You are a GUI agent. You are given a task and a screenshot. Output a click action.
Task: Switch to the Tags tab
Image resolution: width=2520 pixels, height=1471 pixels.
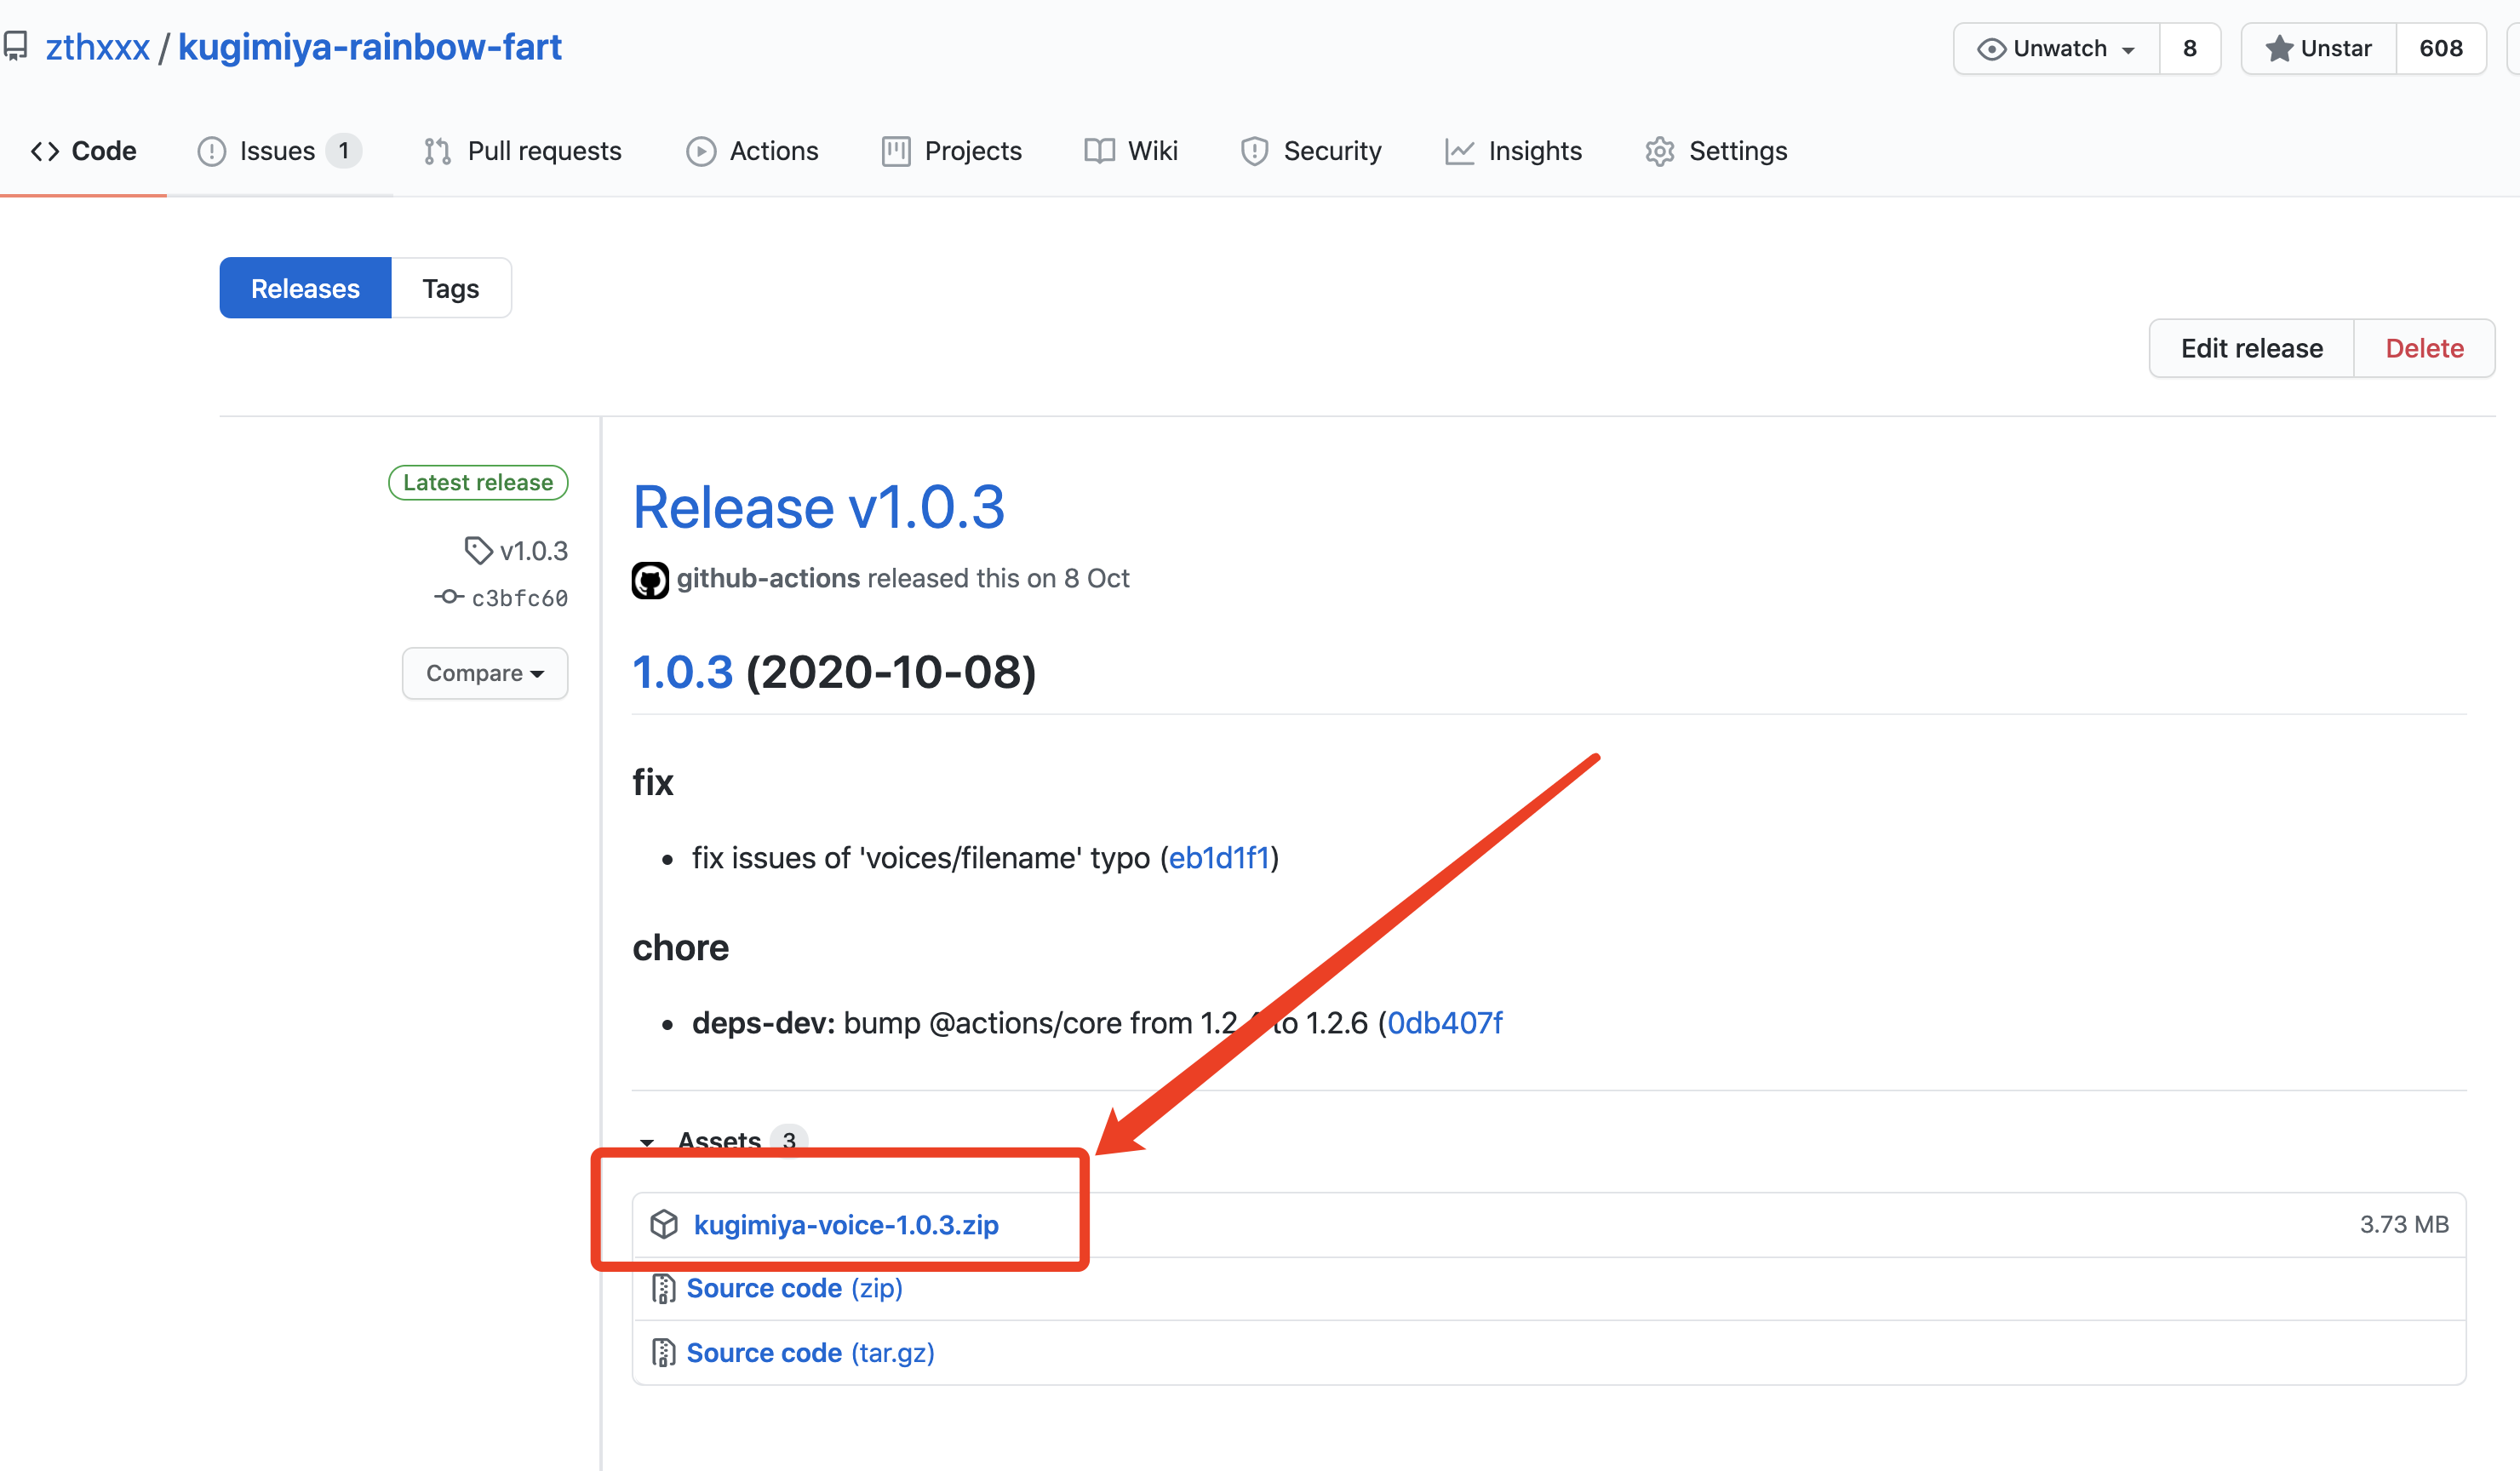click(450, 288)
